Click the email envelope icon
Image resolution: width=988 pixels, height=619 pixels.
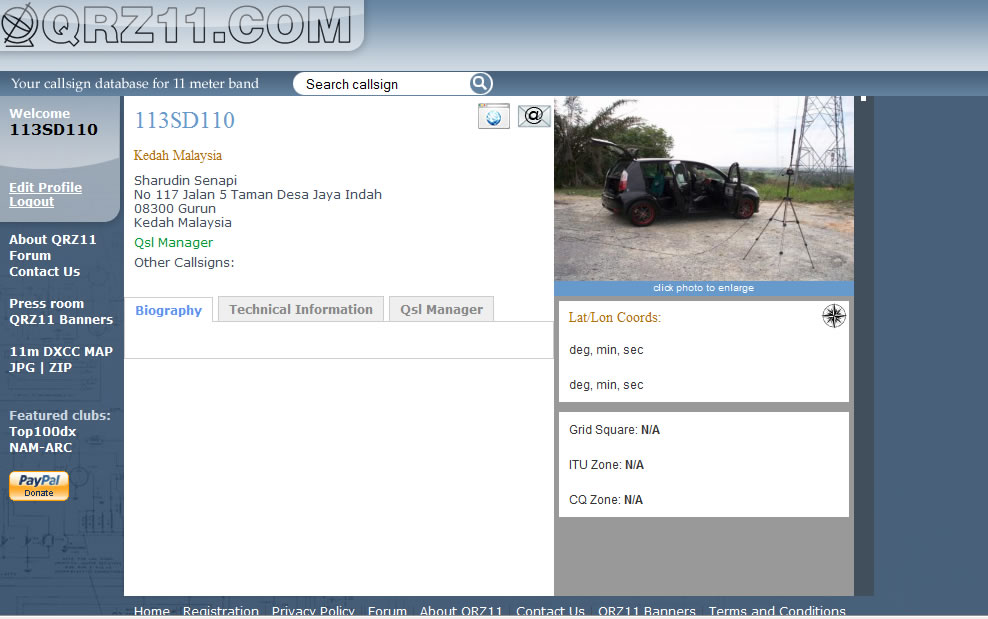[x=534, y=115]
